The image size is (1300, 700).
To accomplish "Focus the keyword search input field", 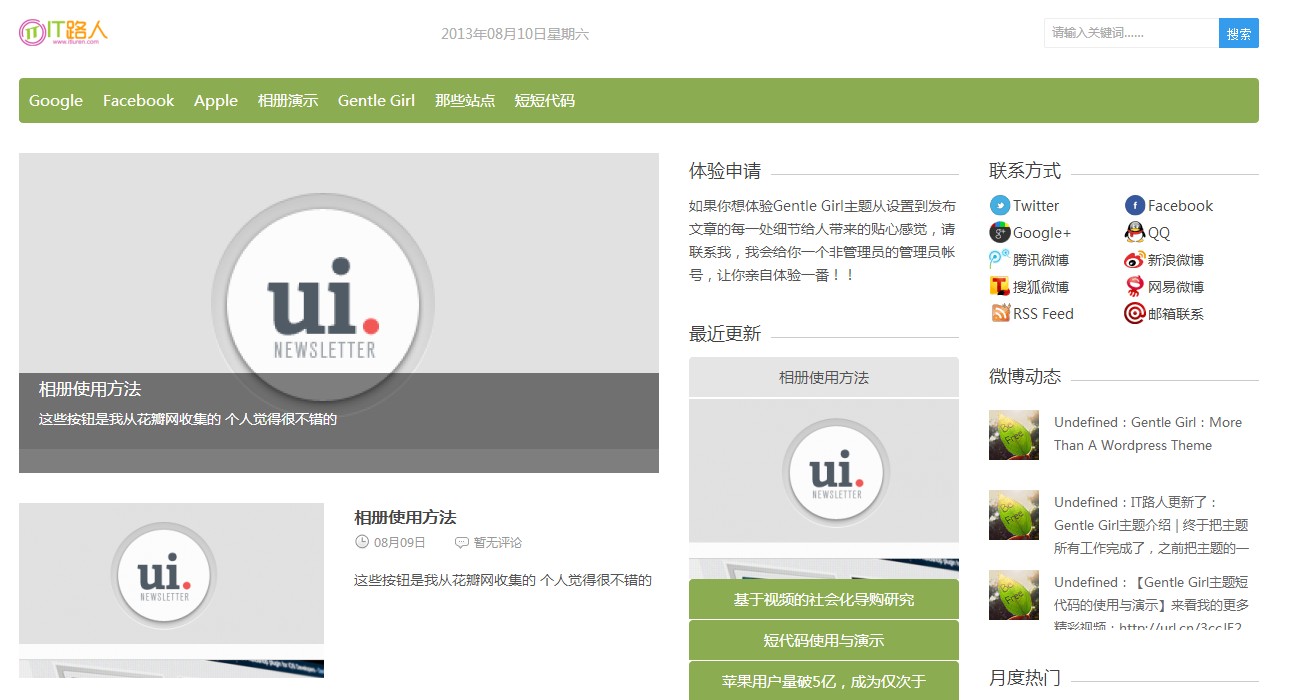I will [1130, 33].
